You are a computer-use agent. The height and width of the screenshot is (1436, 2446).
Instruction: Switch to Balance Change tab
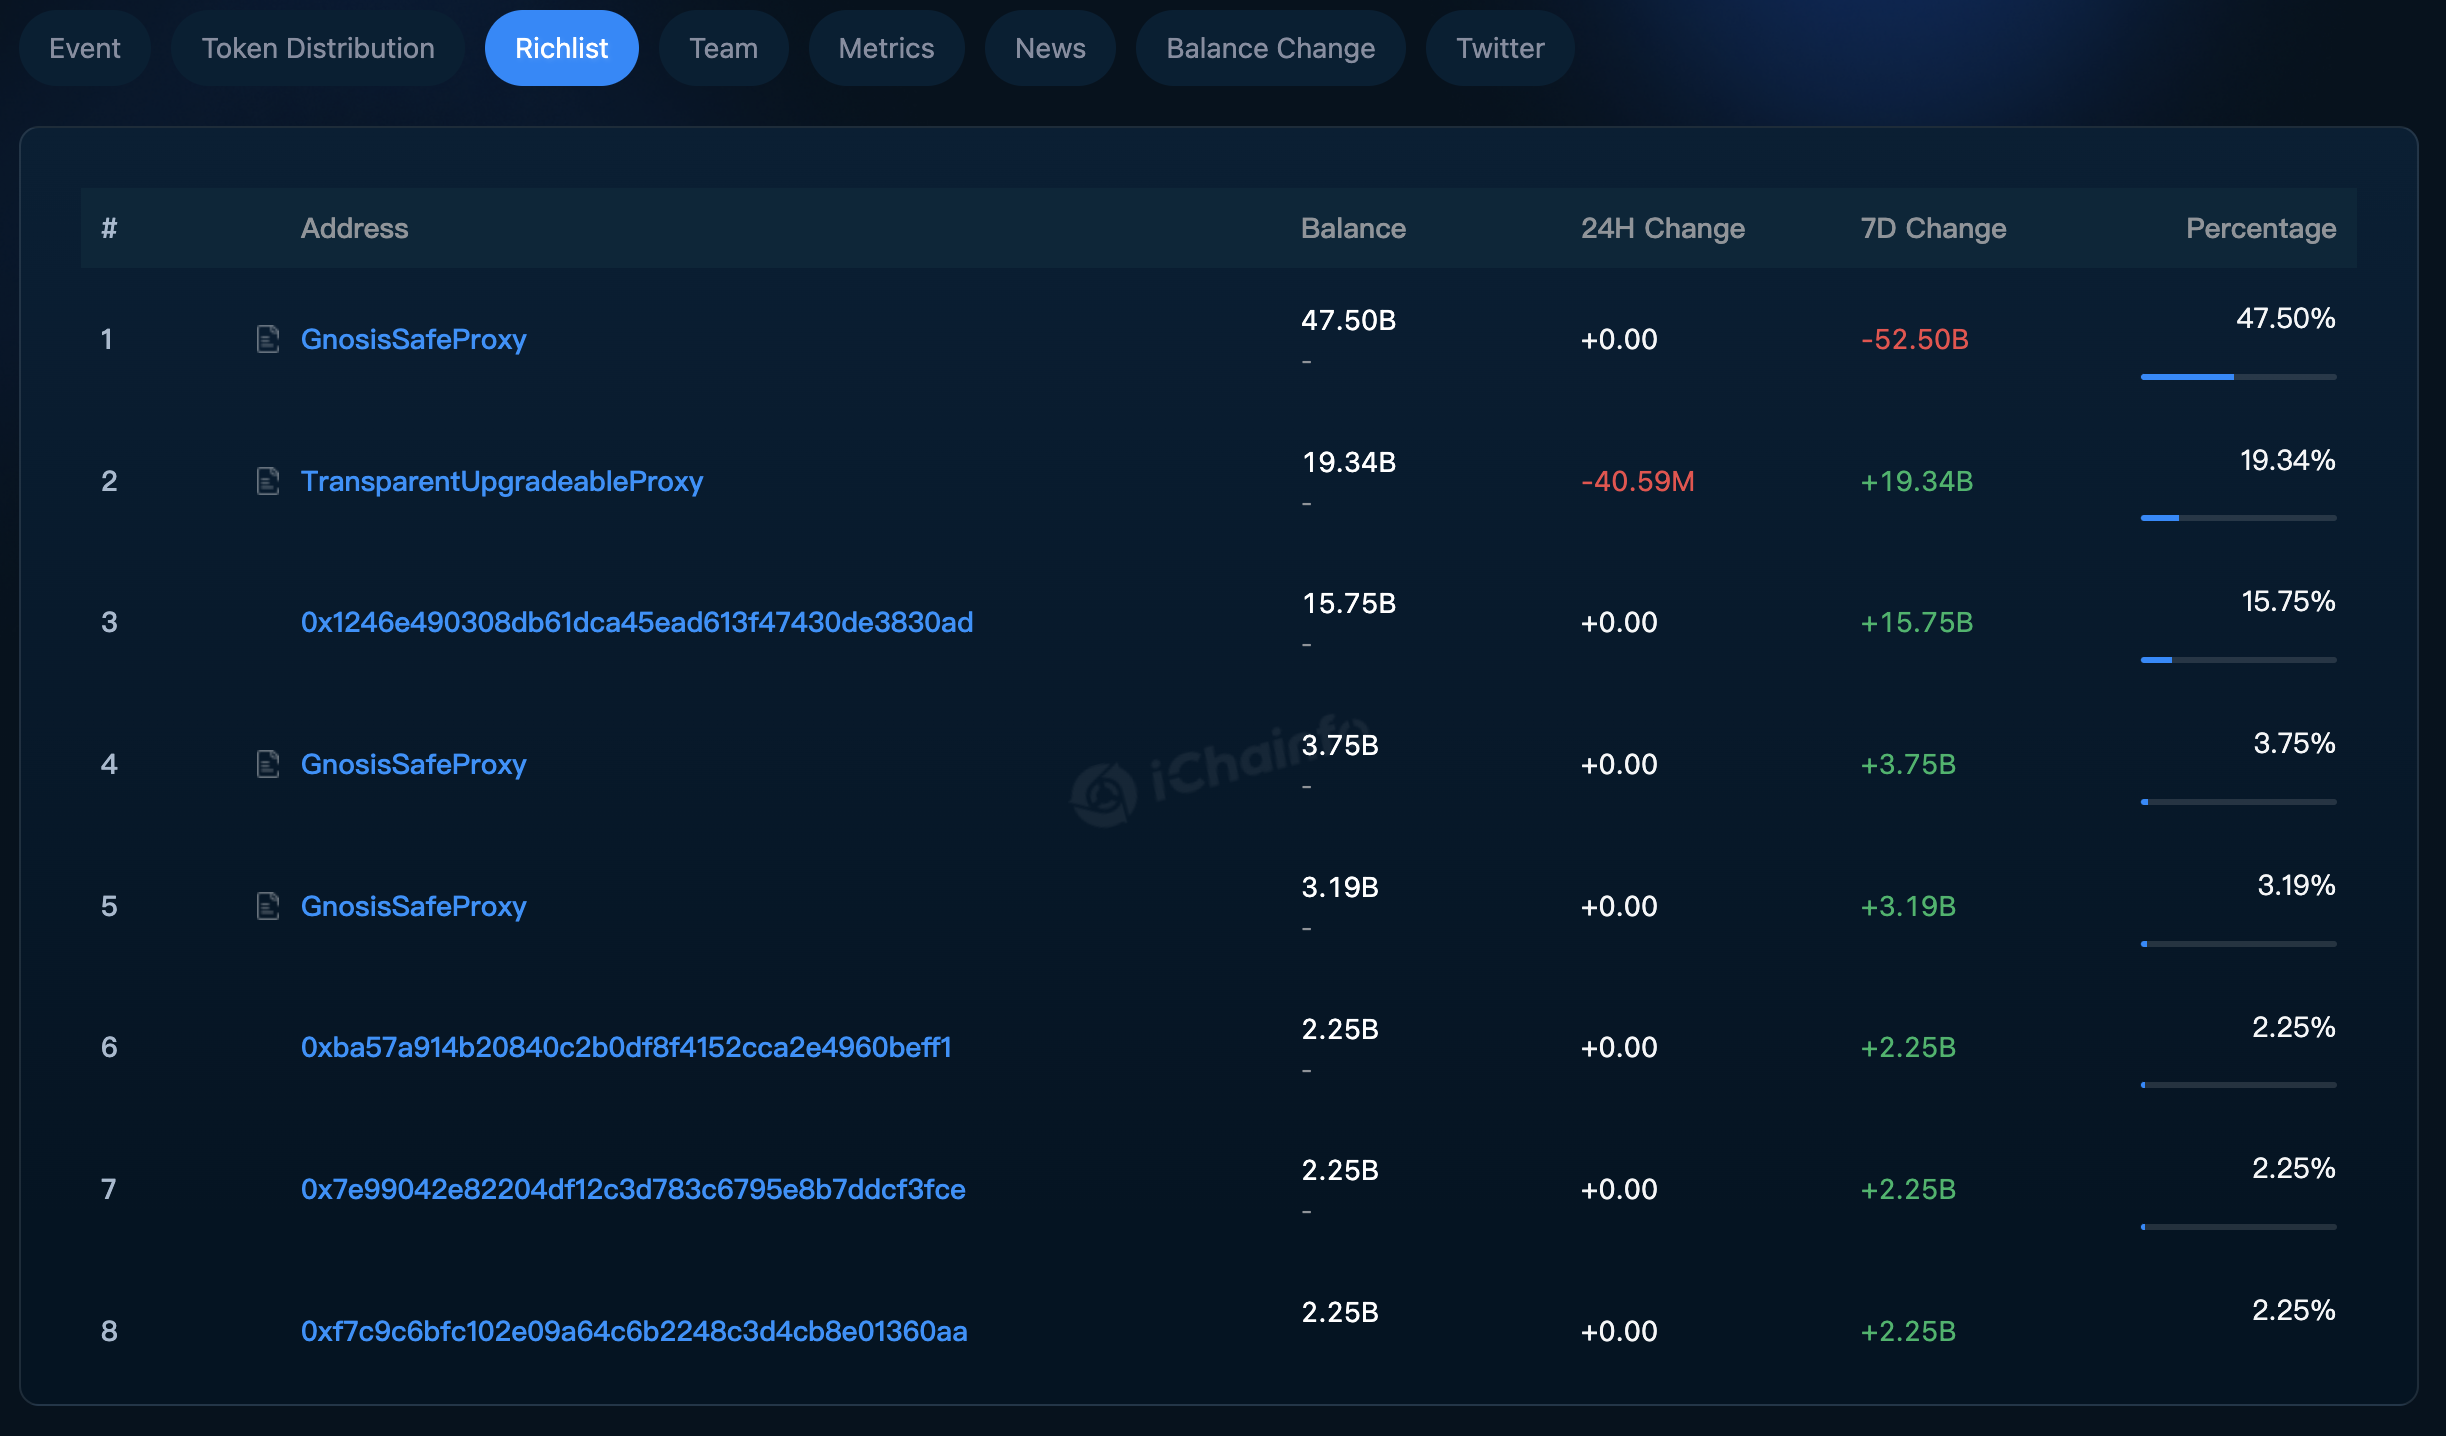(x=1270, y=48)
